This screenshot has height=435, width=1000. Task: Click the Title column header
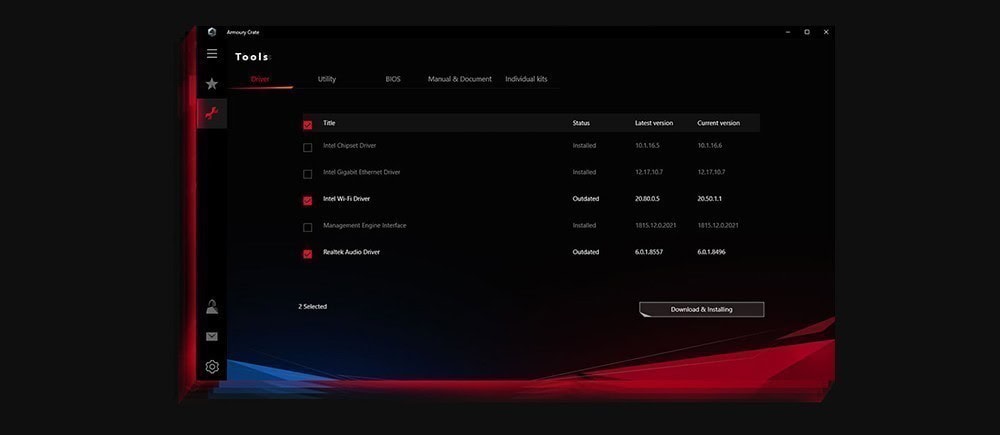pyautogui.click(x=329, y=123)
